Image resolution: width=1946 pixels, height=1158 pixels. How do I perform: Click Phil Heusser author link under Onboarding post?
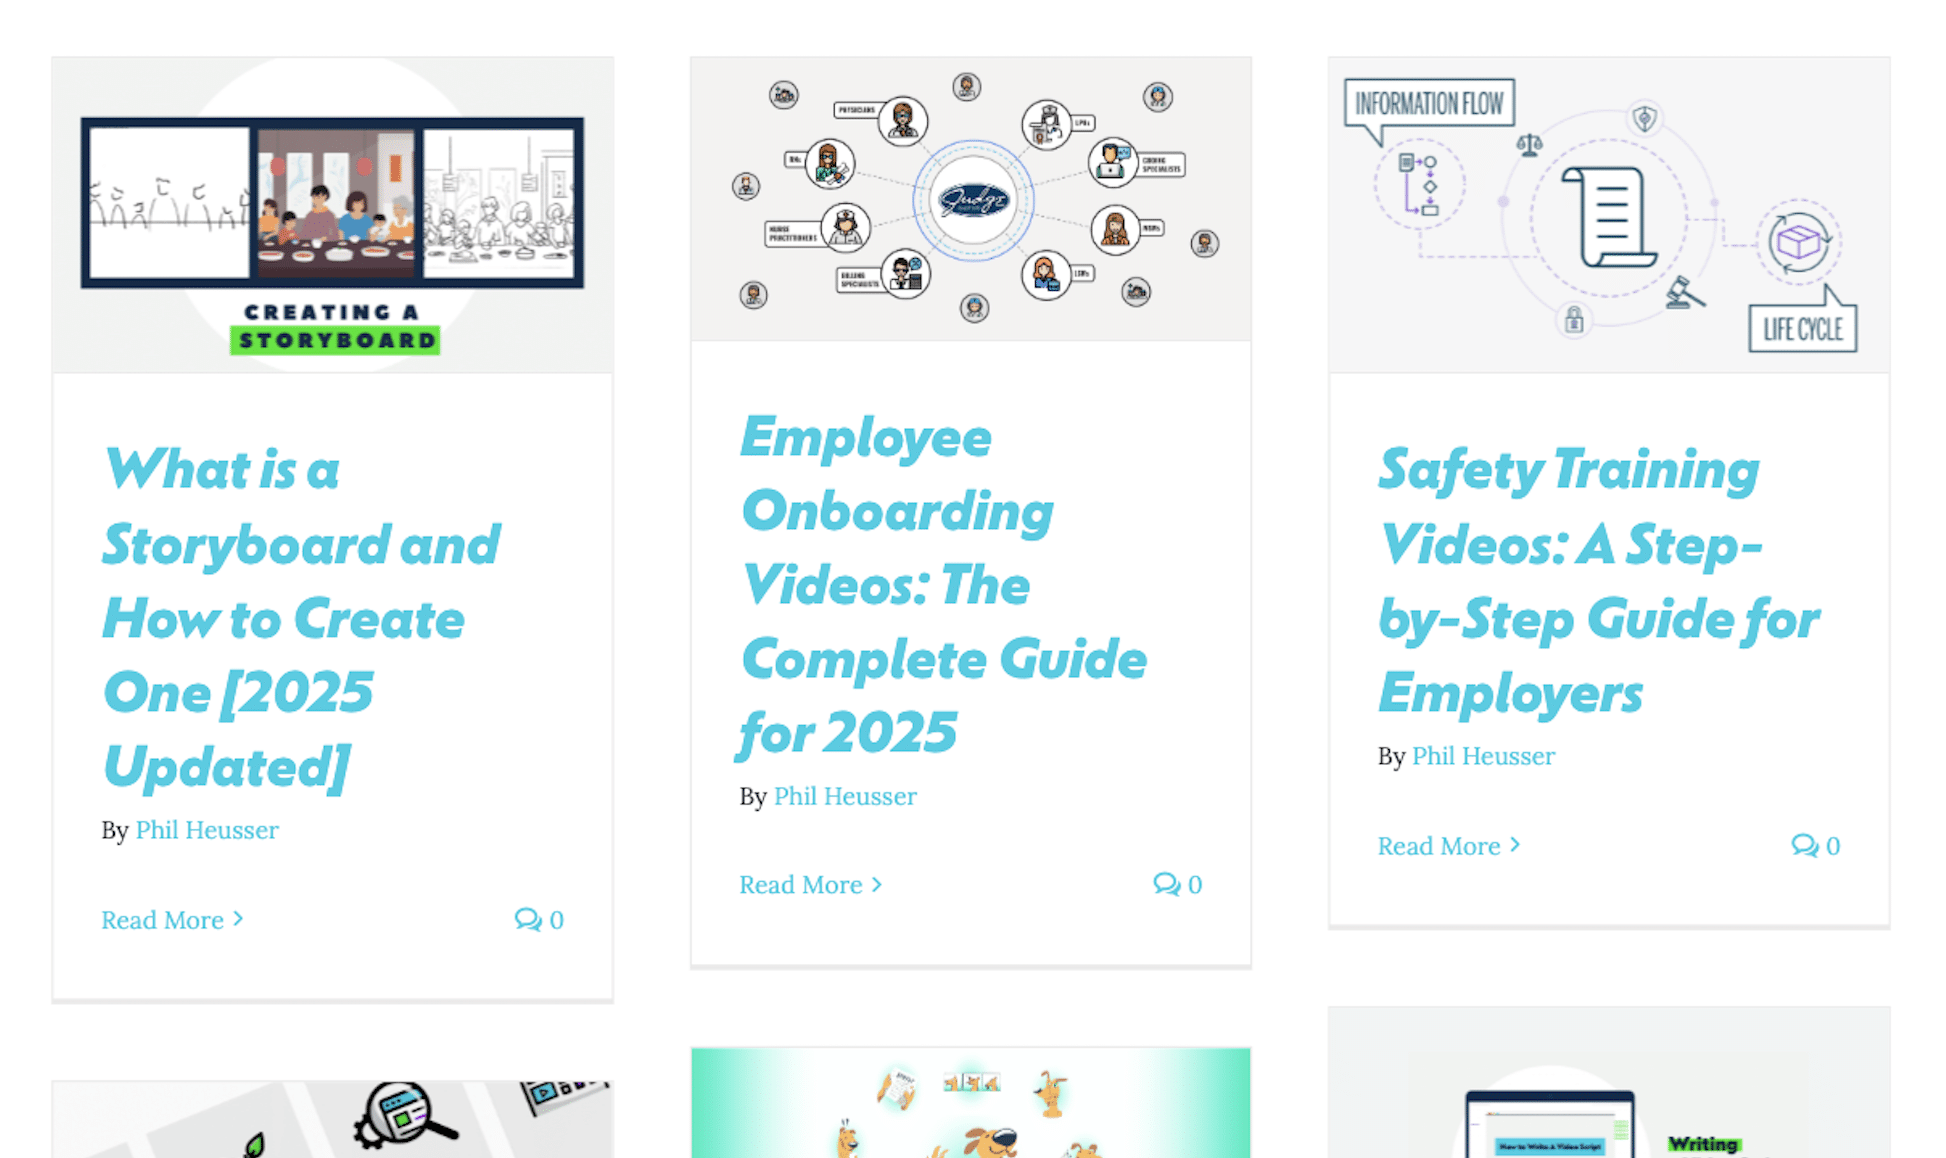pos(845,796)
